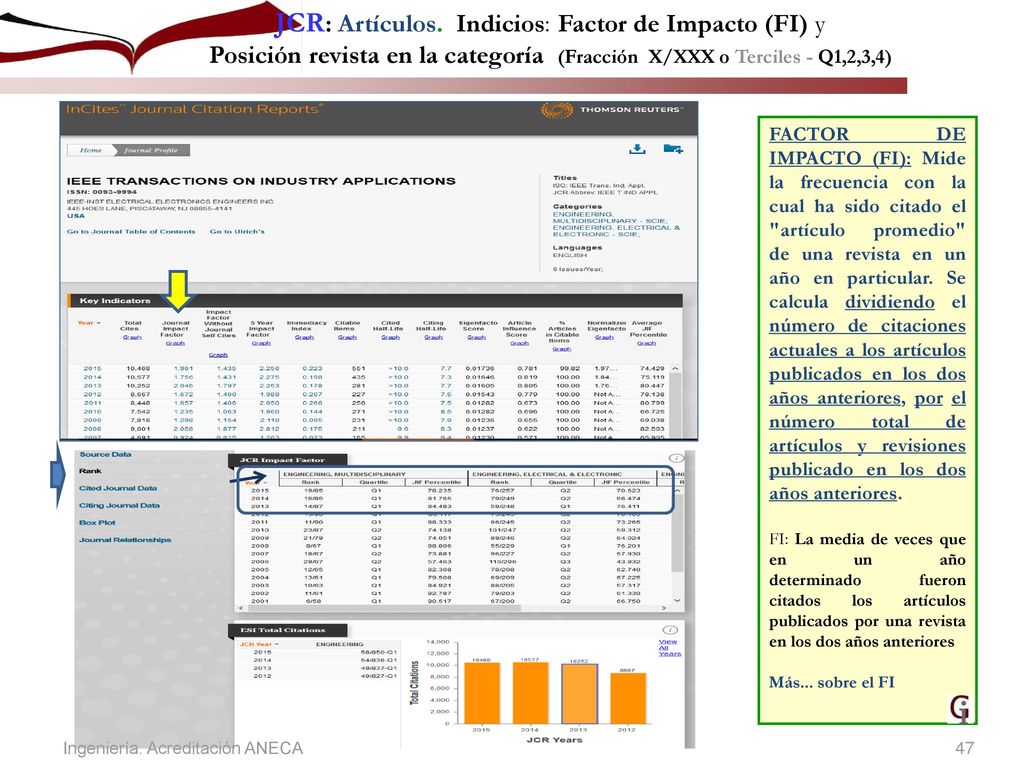1024x768 pixels.
Task: Click the 2015 year row in Key Indicators
Action: [x=375, y=368]
